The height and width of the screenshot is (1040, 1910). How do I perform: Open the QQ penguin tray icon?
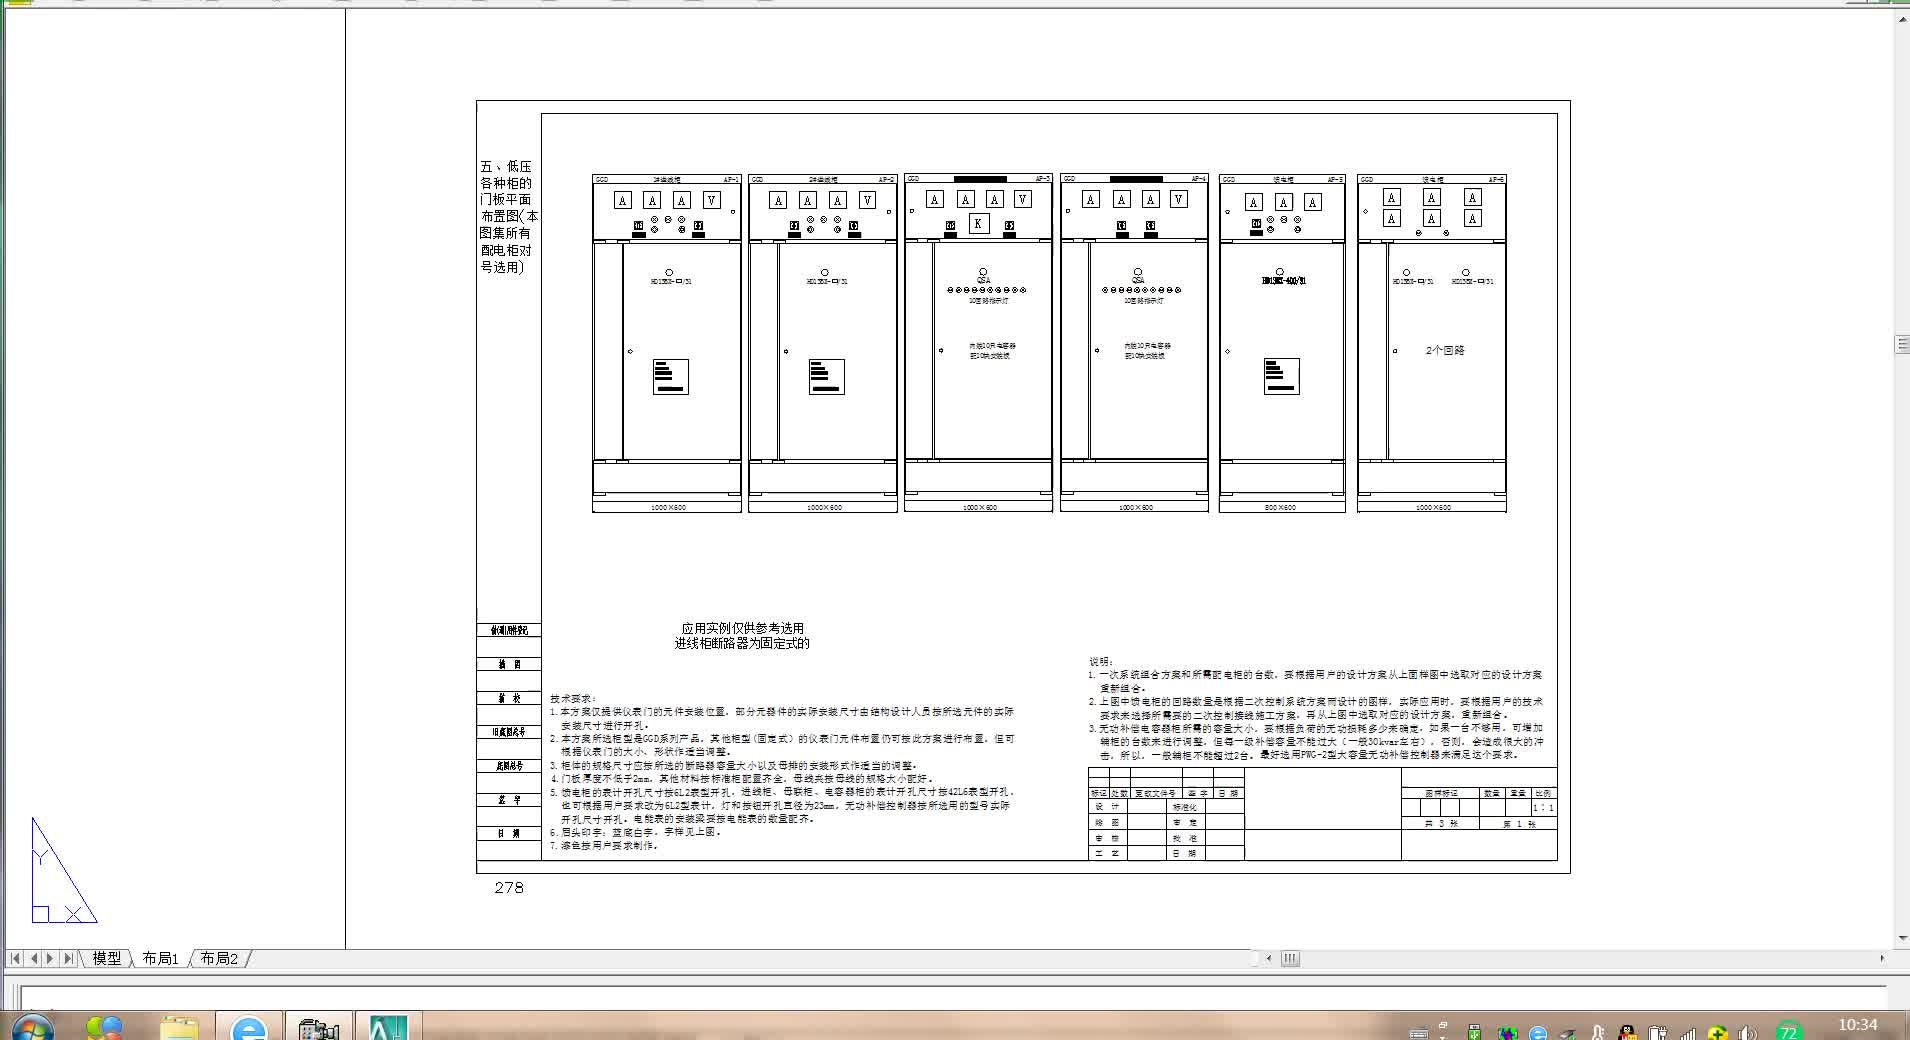[1627, 1033]
